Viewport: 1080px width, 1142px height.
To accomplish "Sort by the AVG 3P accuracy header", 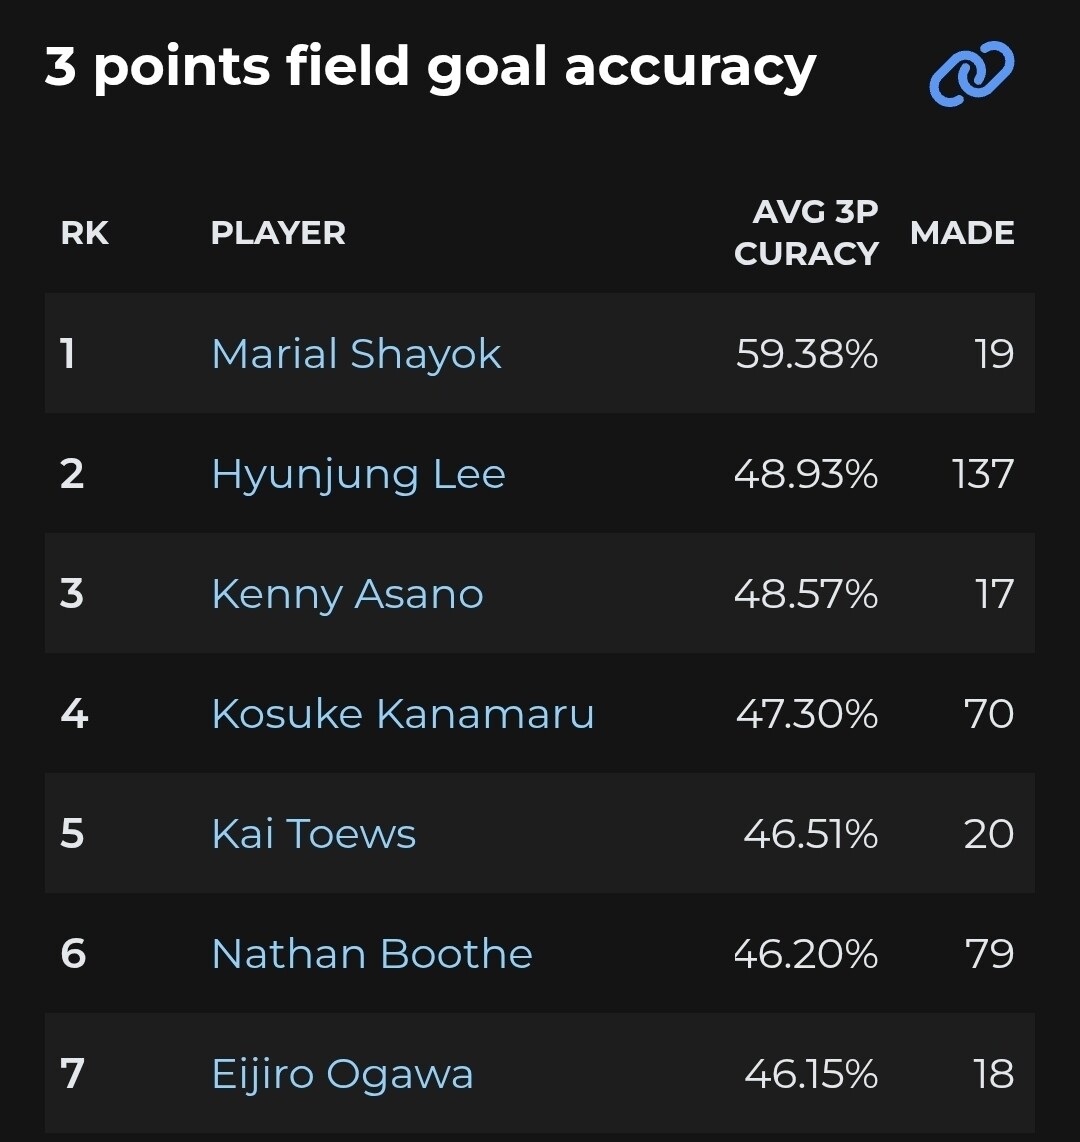I will (x=806, y=233).
